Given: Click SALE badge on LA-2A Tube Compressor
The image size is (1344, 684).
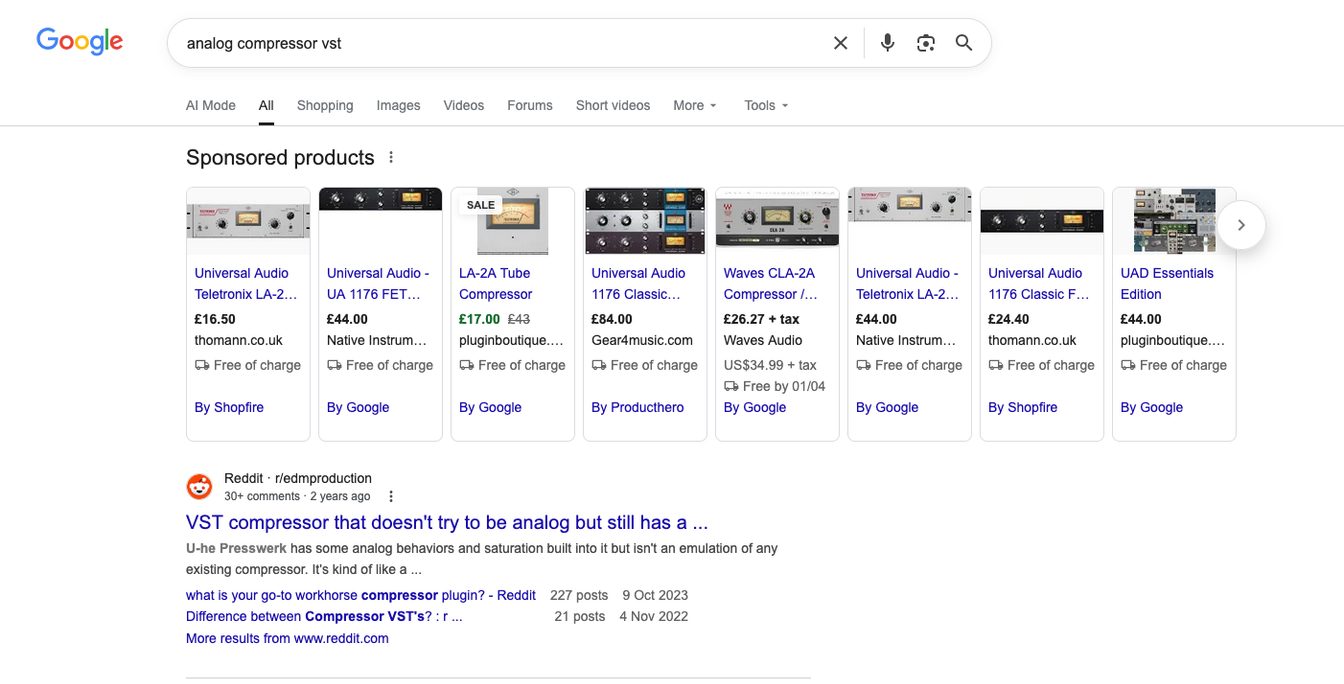Looking at the screenshot, I should (481, 204).
